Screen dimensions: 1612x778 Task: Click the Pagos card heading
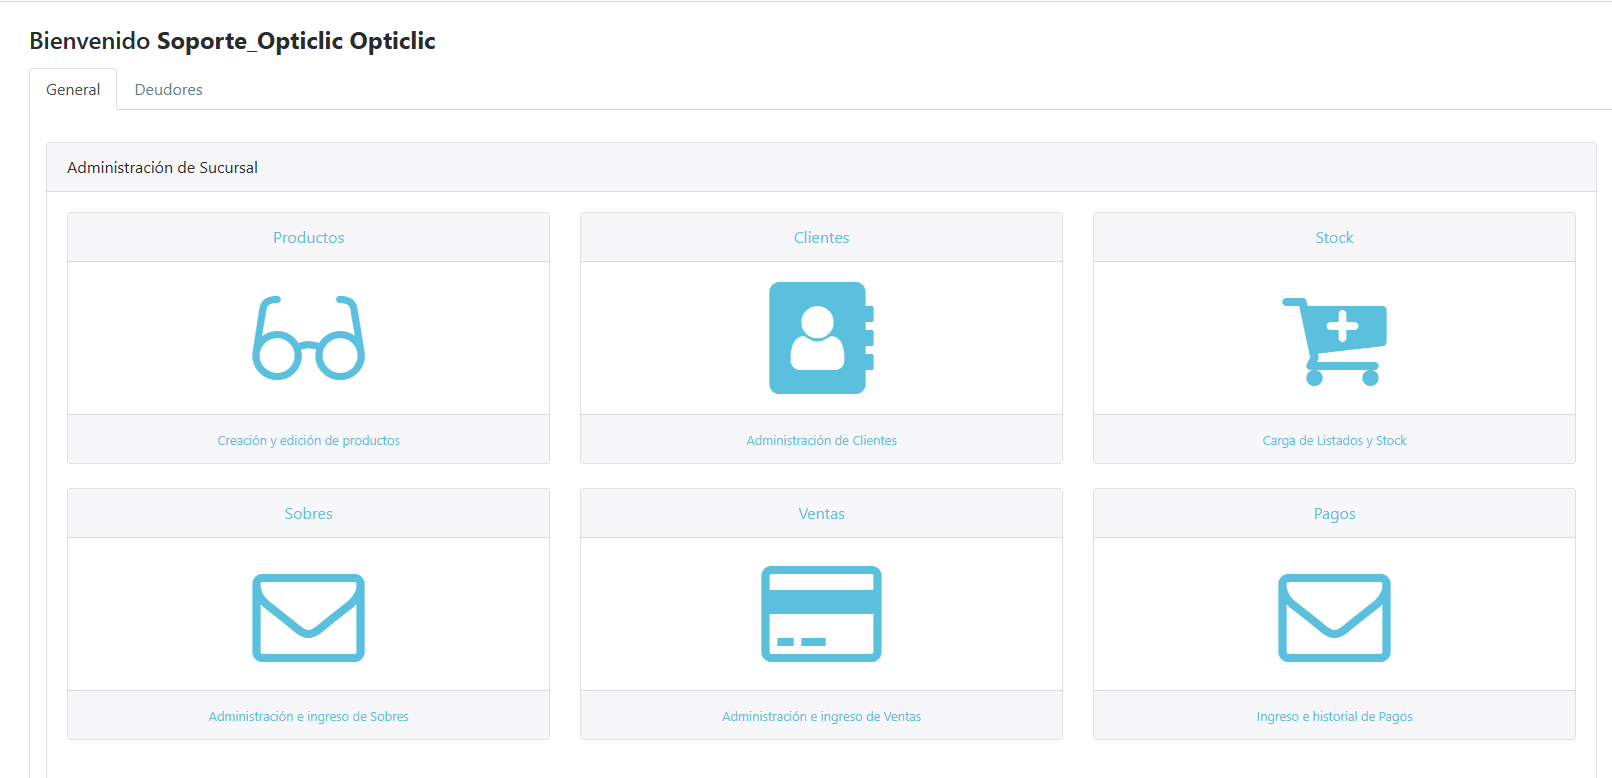[x=1334, y=514]
